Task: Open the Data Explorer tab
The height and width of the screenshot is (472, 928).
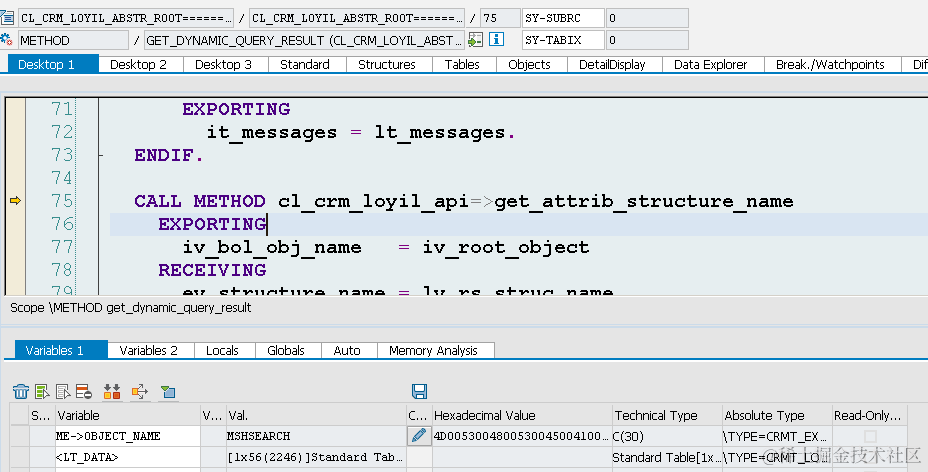Action: coord(711,64)
